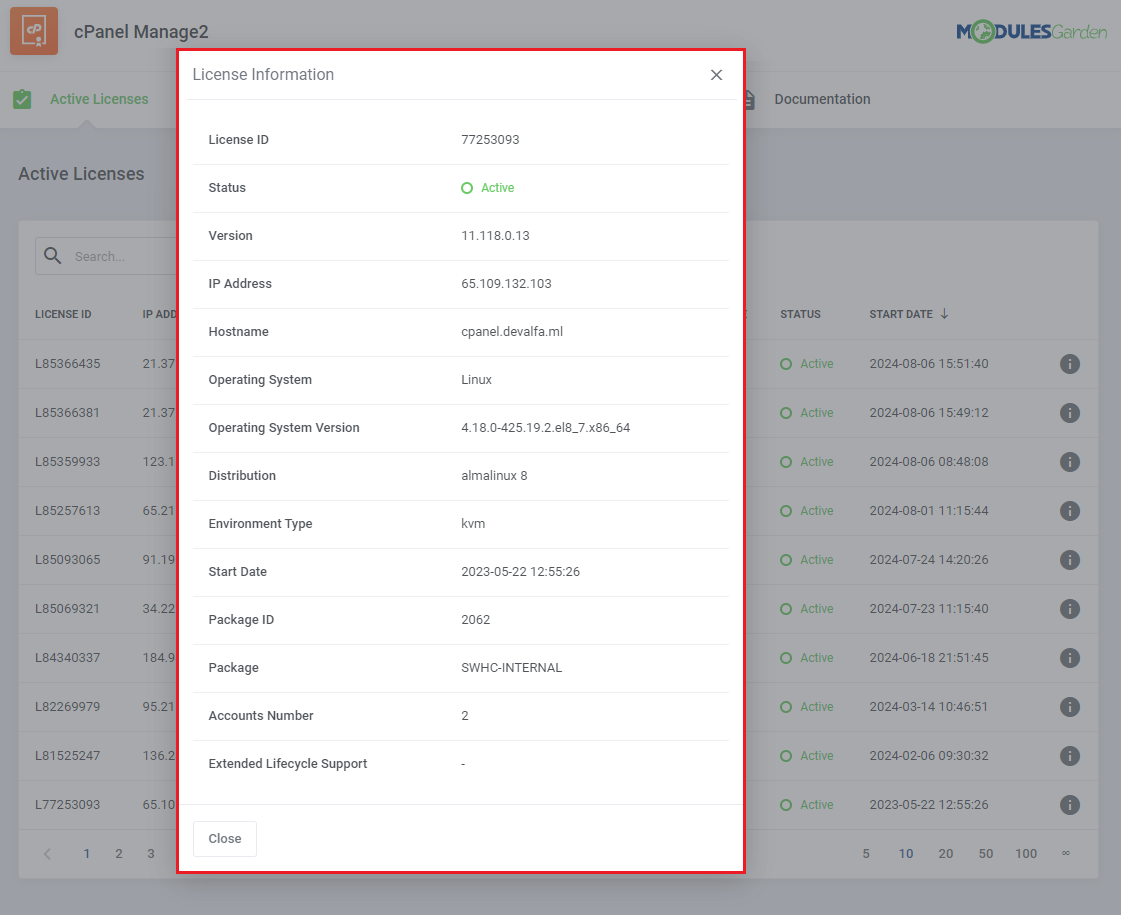Click the green Active status in dialog
1121x915 pixels.
coord(488,188)
